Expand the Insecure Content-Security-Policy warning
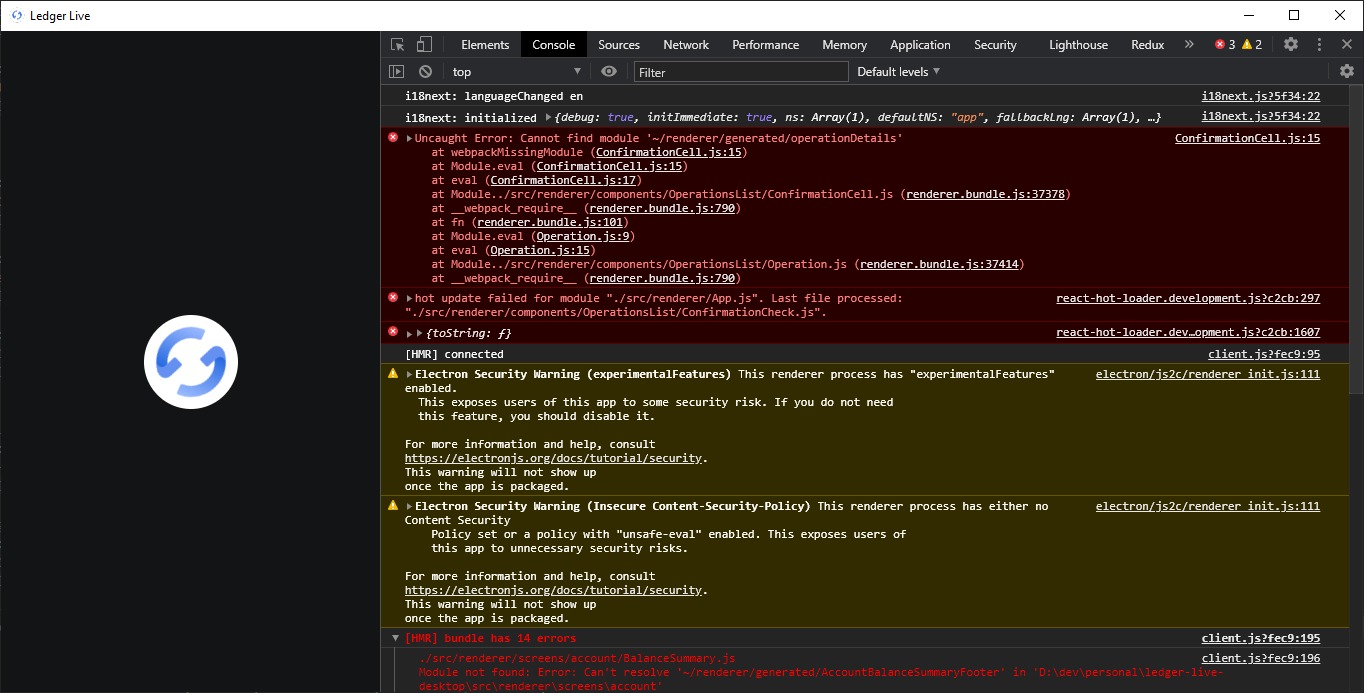 coord(409,507)
